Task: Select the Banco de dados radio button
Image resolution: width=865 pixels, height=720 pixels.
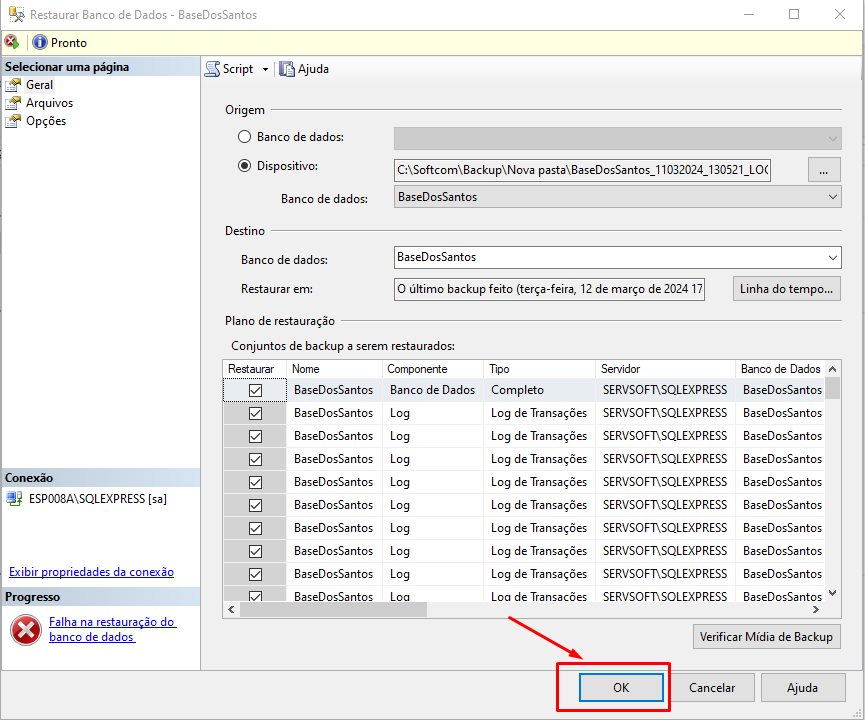Action: pyautogui.click(x=244, y=137)
